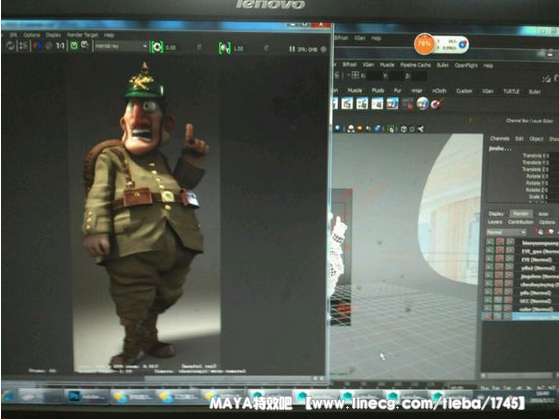Click the second white shelf icon
Screen dimensions: 559x420
347,103
